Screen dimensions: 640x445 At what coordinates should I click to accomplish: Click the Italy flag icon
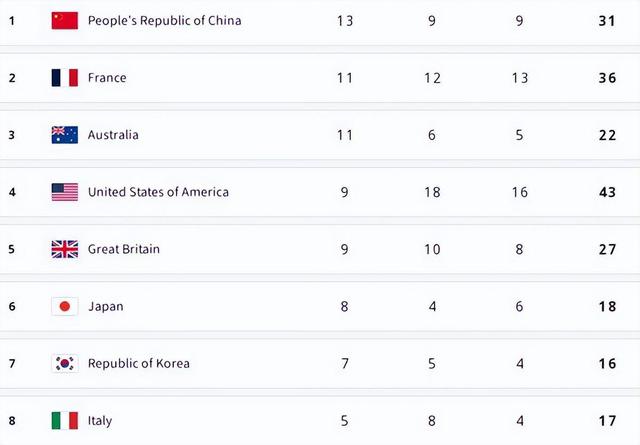(x=64, y=420)
